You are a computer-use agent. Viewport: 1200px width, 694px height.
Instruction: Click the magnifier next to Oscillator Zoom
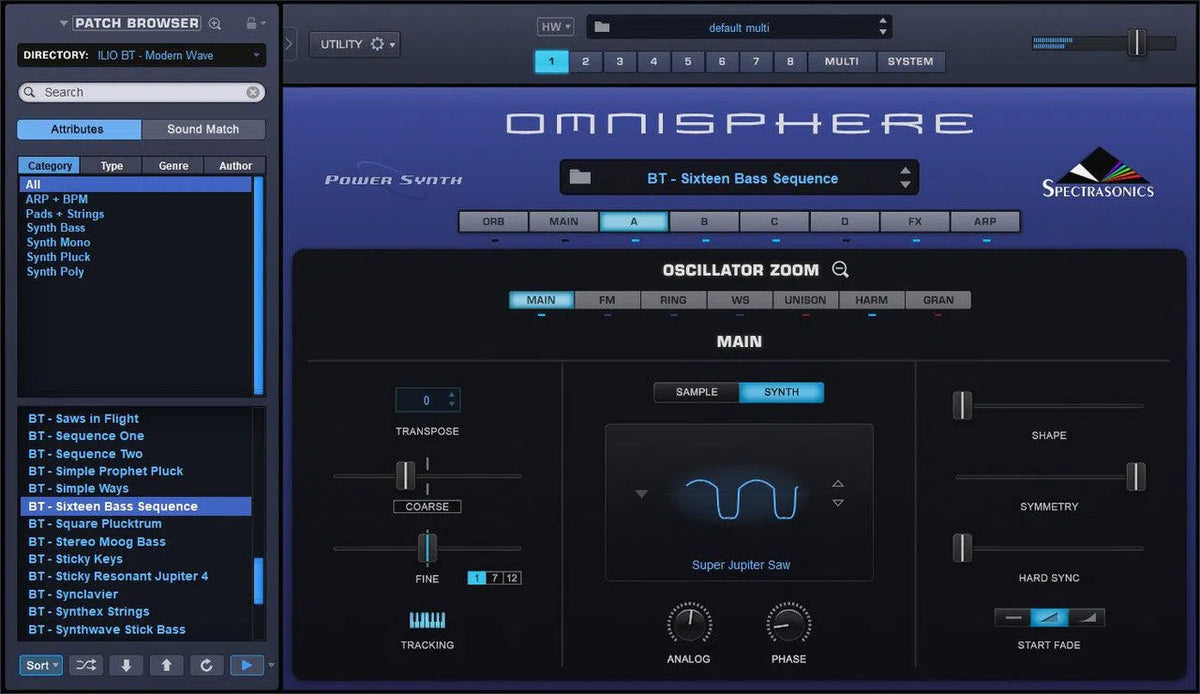tap(840, 269)
